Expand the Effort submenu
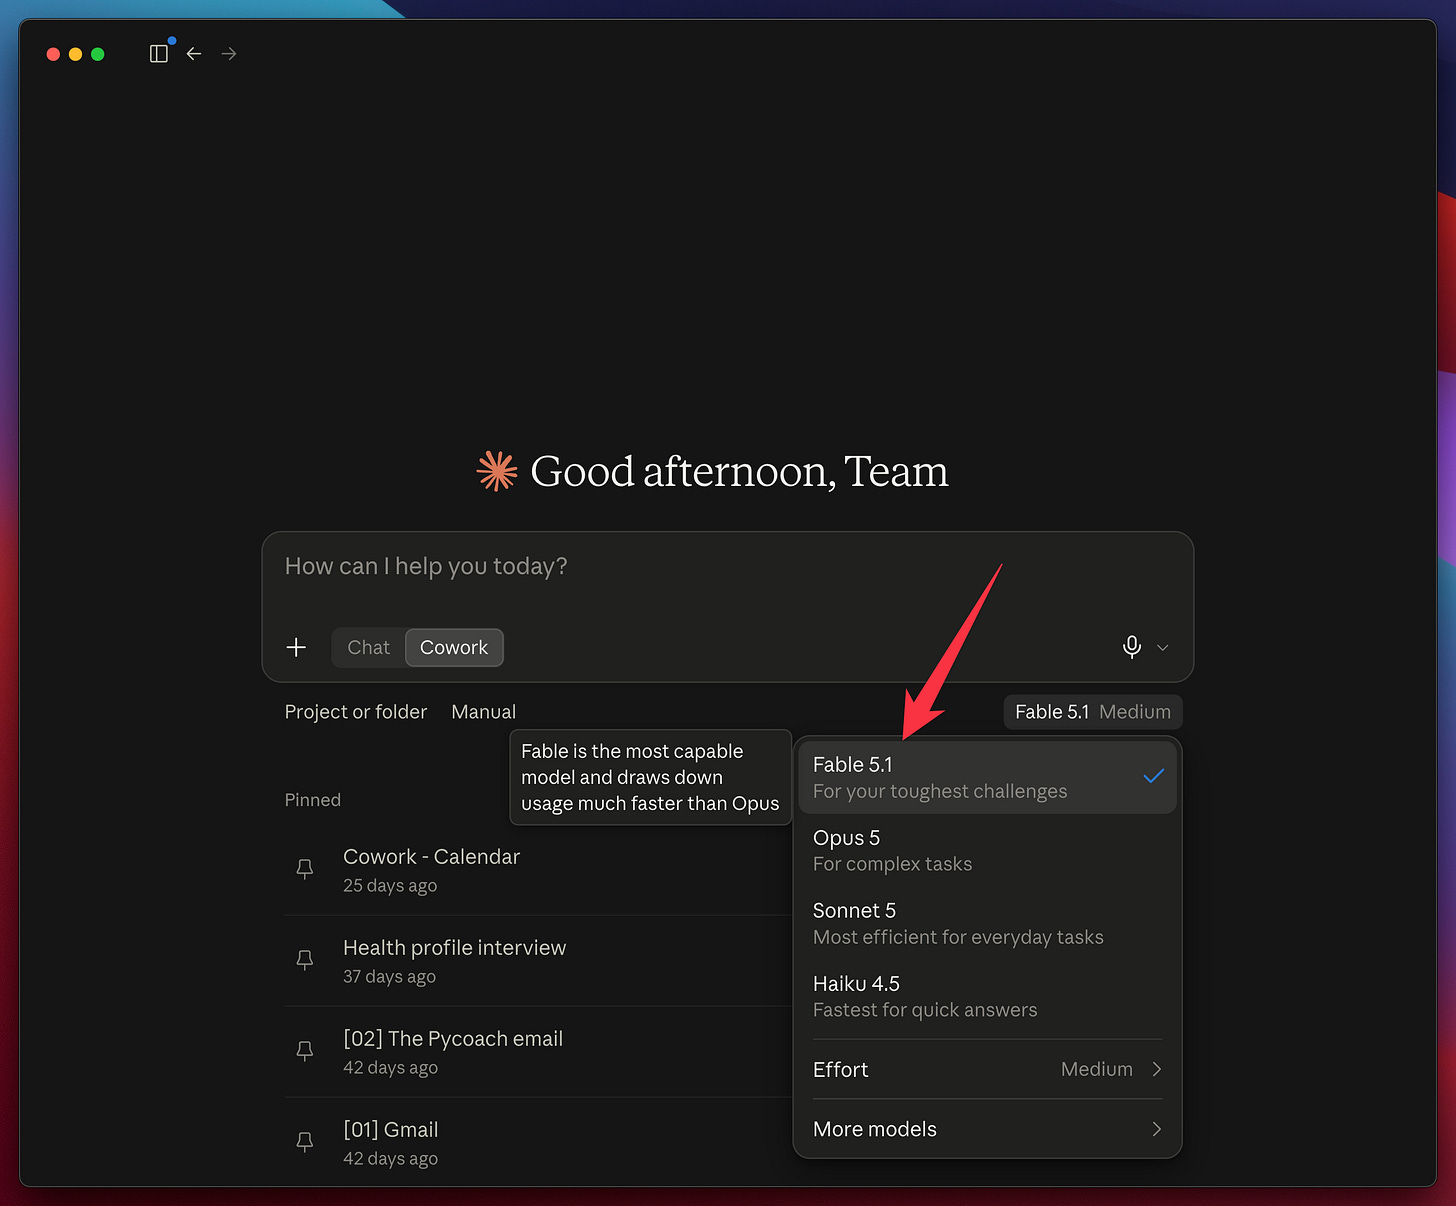 tap(987, 1069)
